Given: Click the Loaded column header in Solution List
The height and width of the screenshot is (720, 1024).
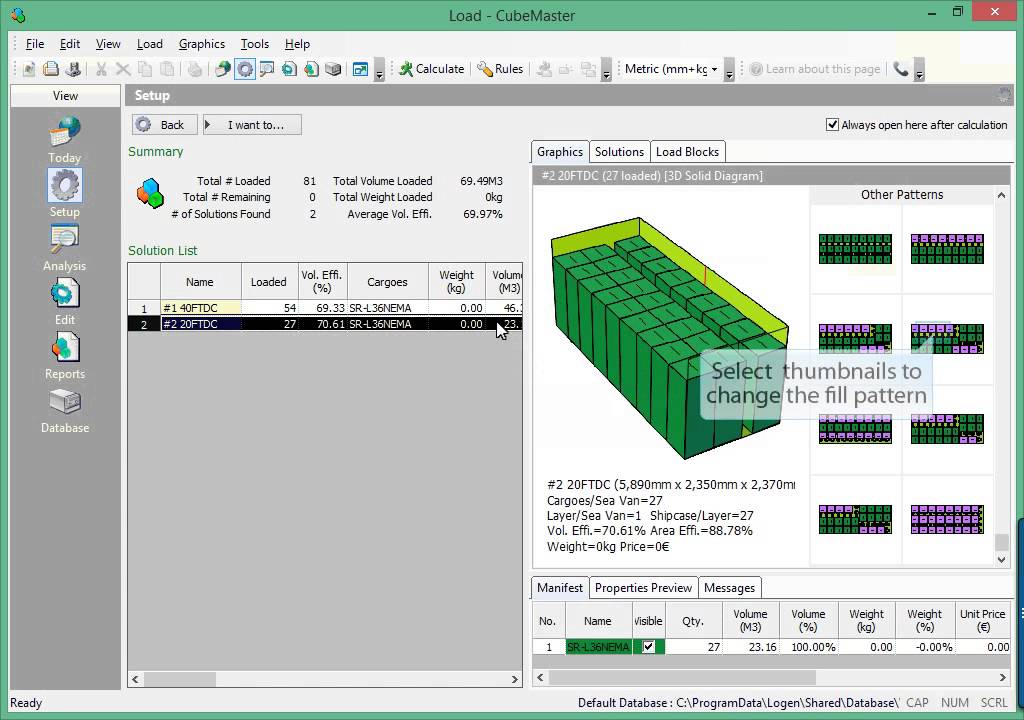Looking at the screenshot, I should click(268, 282).
